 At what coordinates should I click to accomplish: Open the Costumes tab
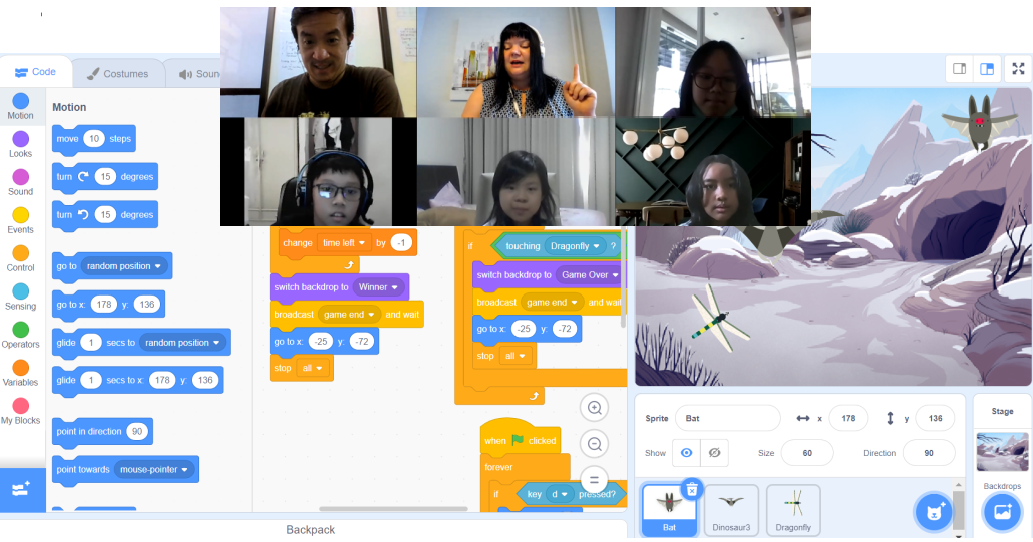click(x=117, y=74)
